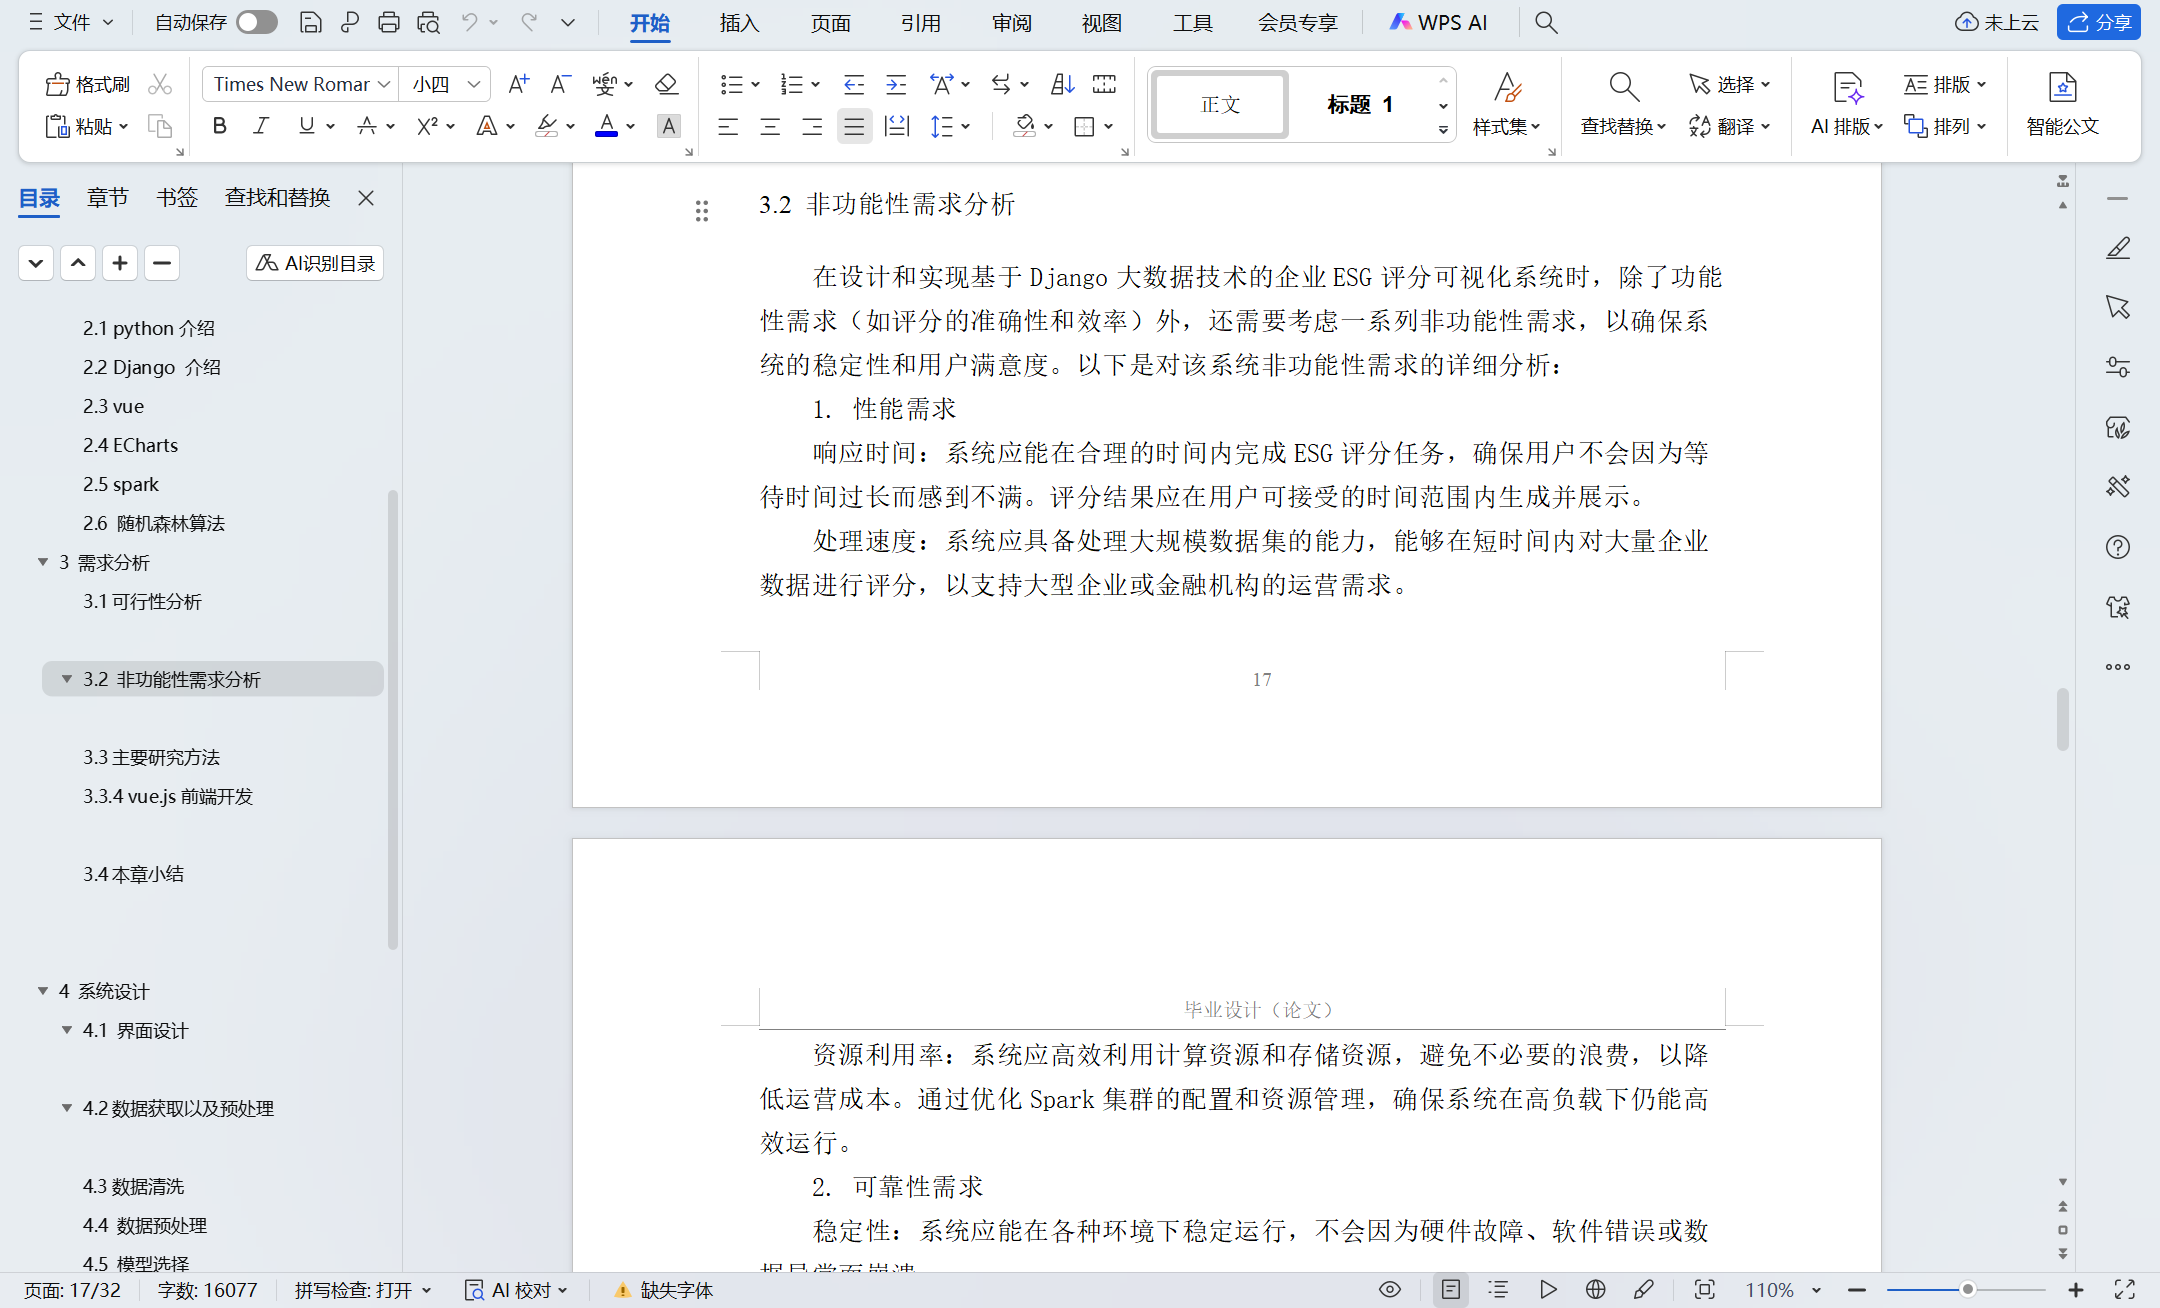Toggle the Distributed alignment button

click(x=897, y=126)
